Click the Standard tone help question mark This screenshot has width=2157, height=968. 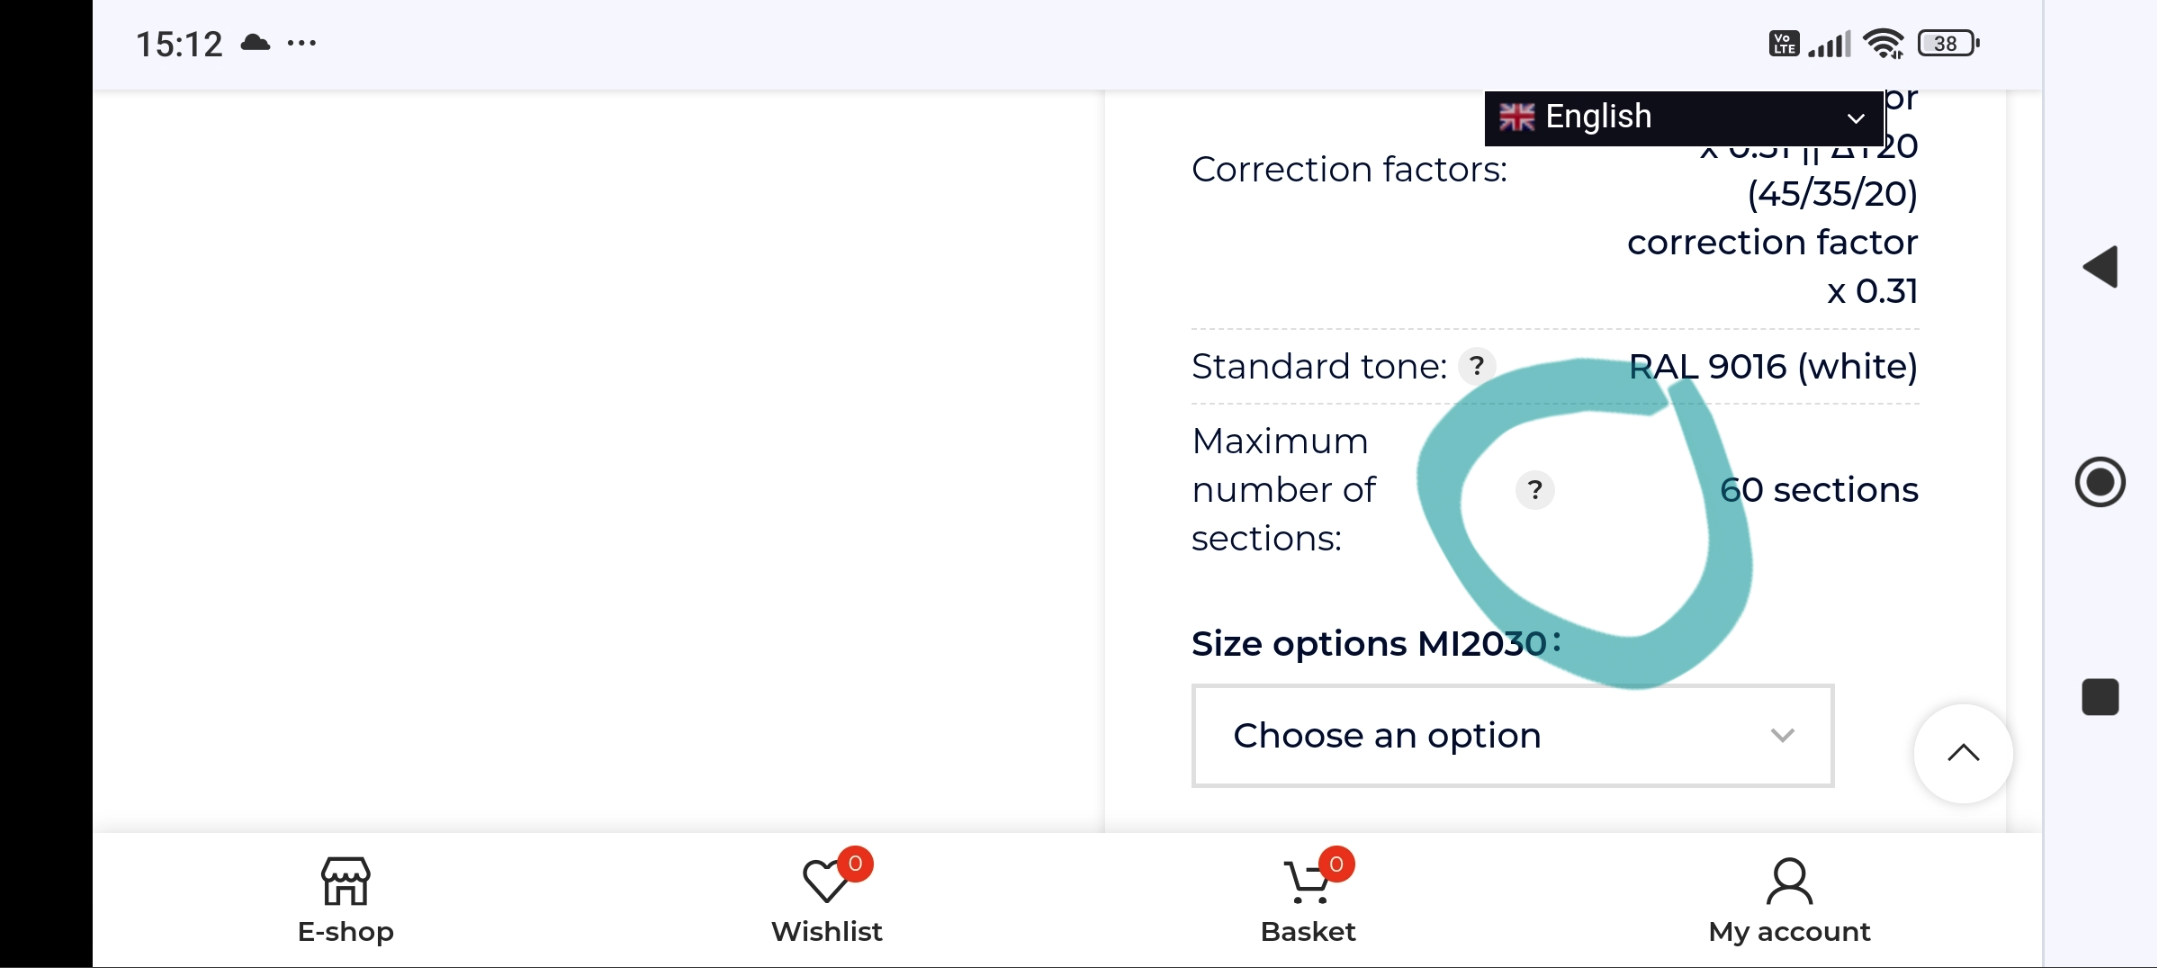[x=1476, y=366]
